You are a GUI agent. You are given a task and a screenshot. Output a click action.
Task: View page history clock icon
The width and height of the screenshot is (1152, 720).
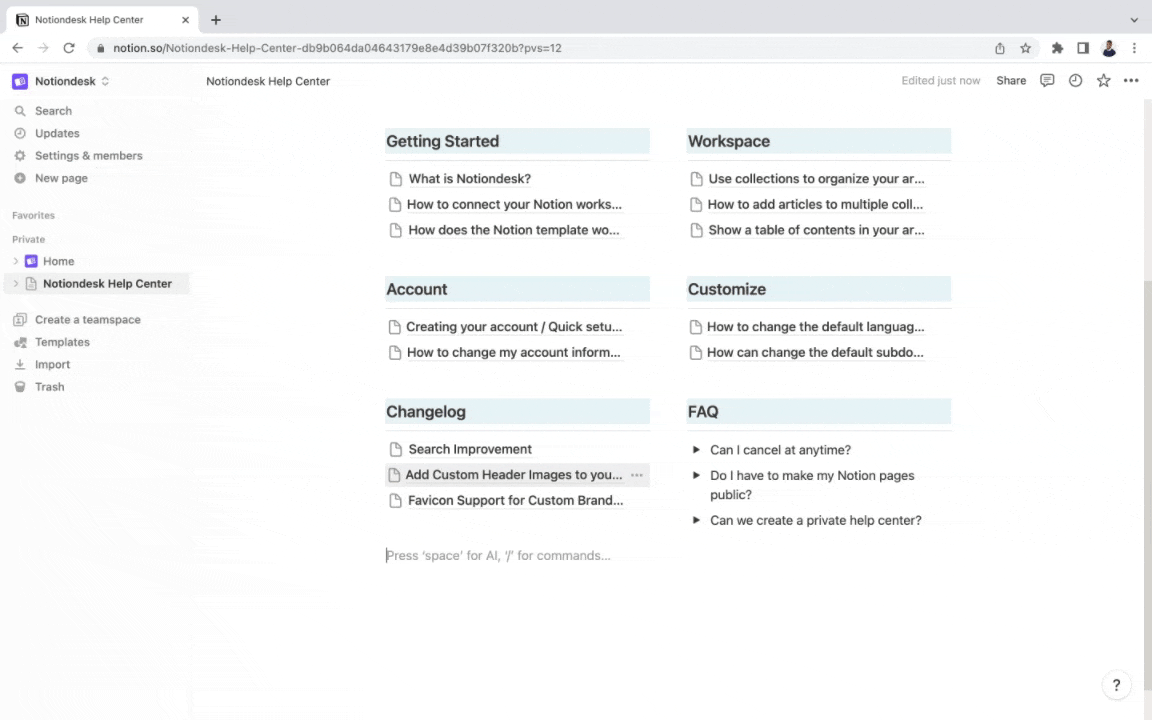coord(1075,81)
